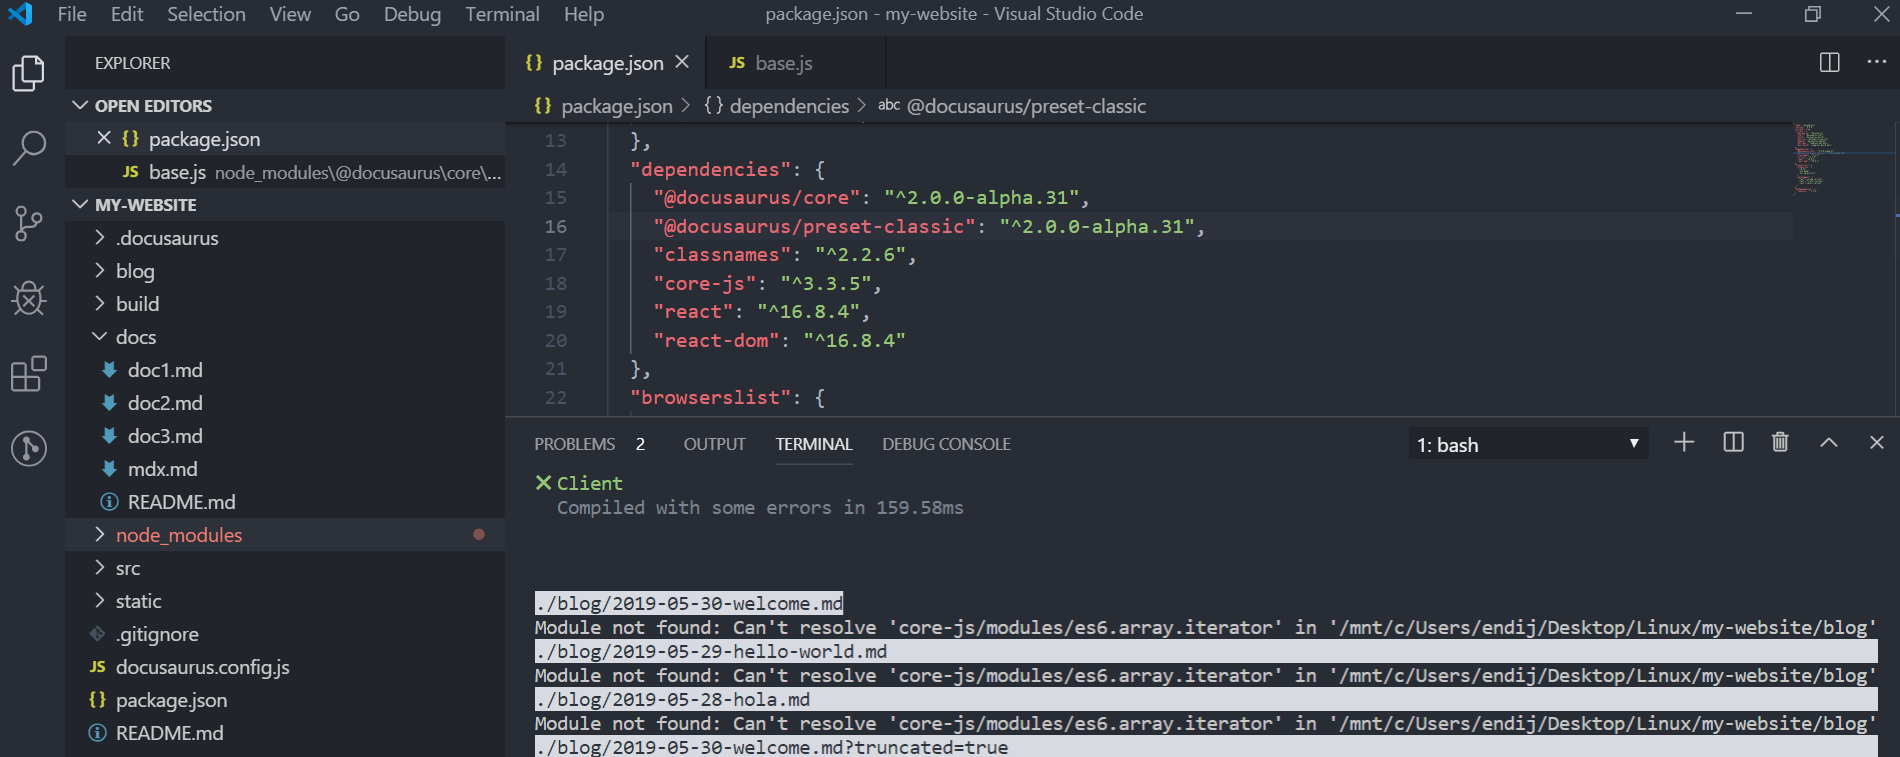The width and height of the screenshot is (1900, 757).
Task: Open docusaurus.config.js in the explorer
Action: coord(285,667)
